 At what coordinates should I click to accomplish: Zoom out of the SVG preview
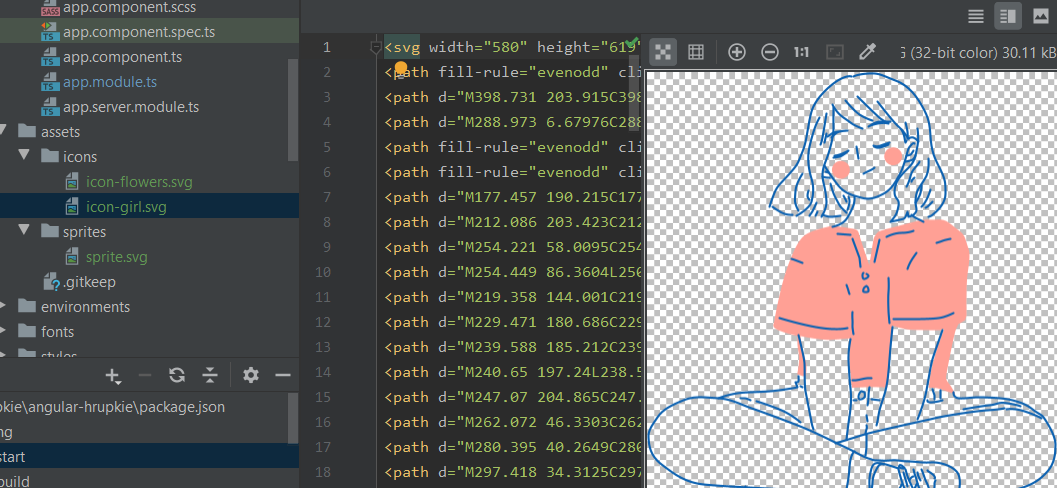pos(769,52)
